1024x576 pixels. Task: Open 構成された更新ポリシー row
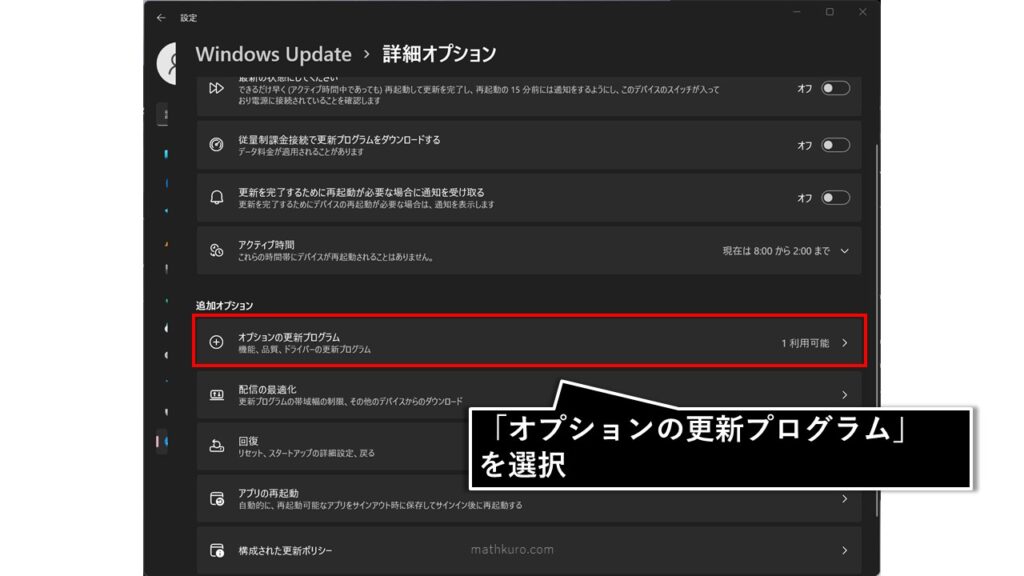pyautogui.click(x=529, y=551)
